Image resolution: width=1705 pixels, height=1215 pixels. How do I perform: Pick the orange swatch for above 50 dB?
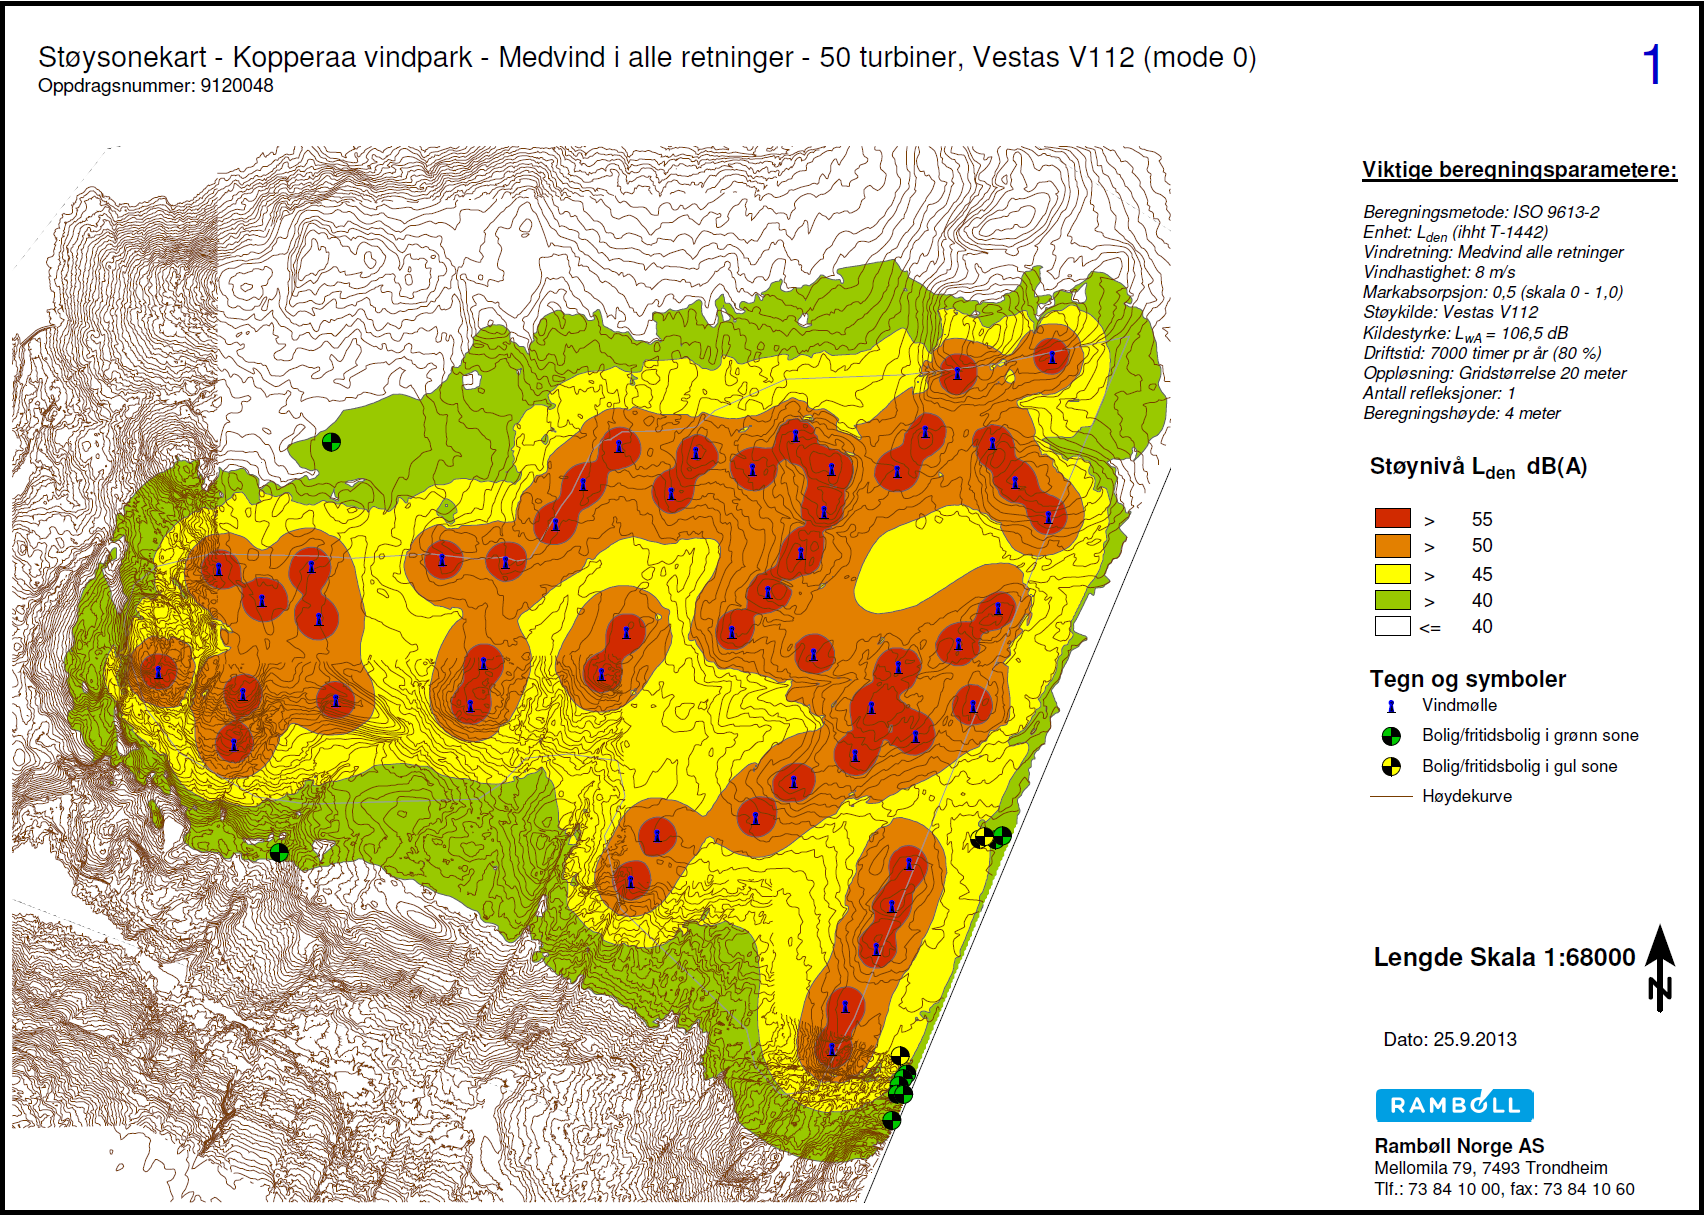click(x=1392, y=546)
